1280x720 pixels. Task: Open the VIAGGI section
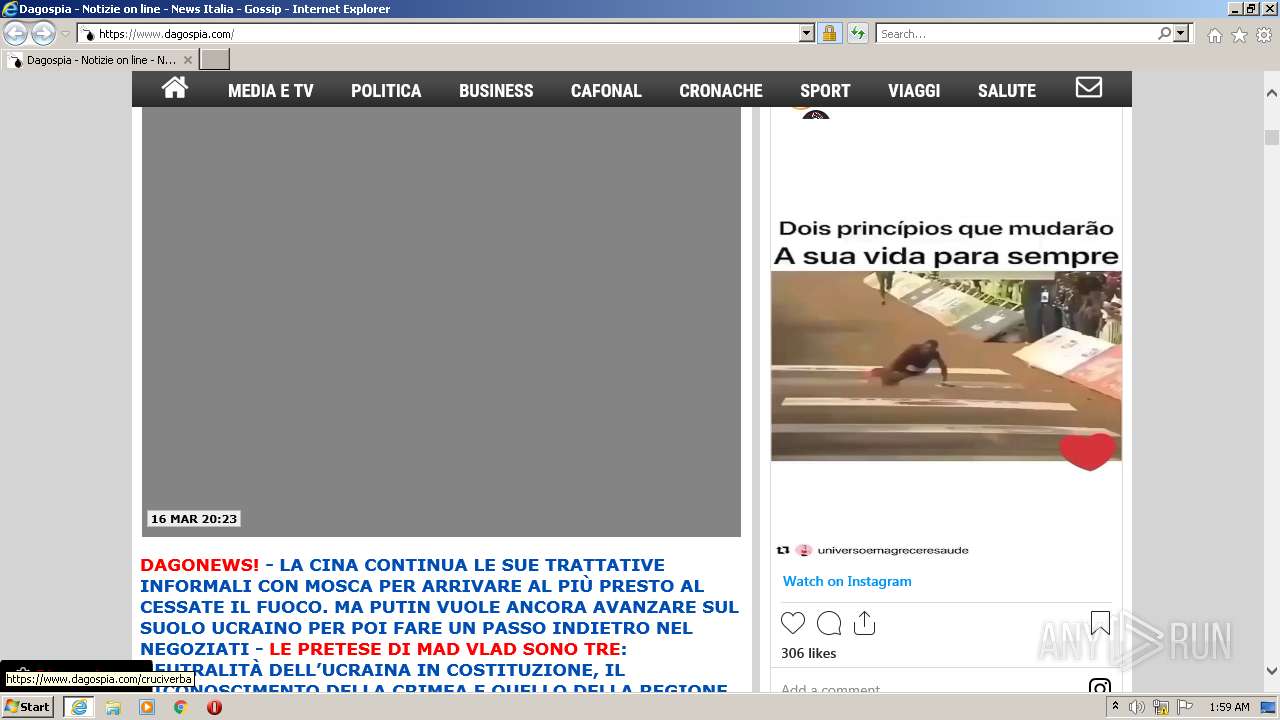[914, 90]
